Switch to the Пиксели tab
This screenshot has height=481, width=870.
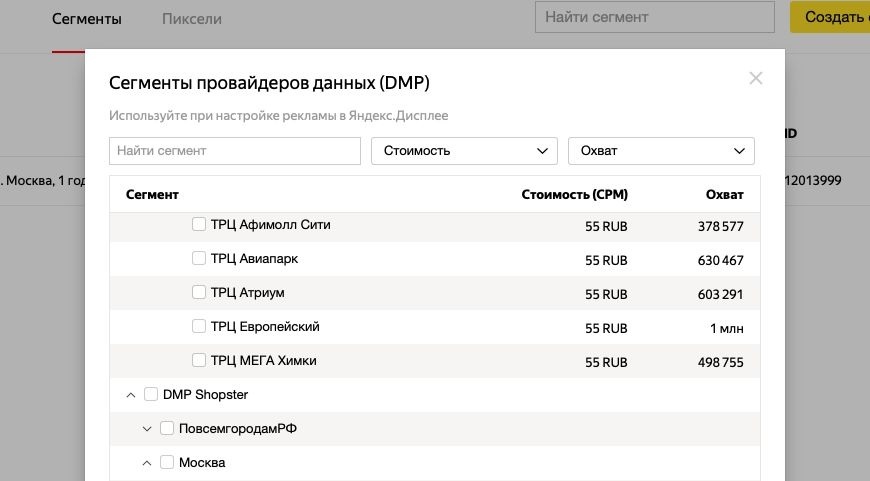[x=192, y=19]
